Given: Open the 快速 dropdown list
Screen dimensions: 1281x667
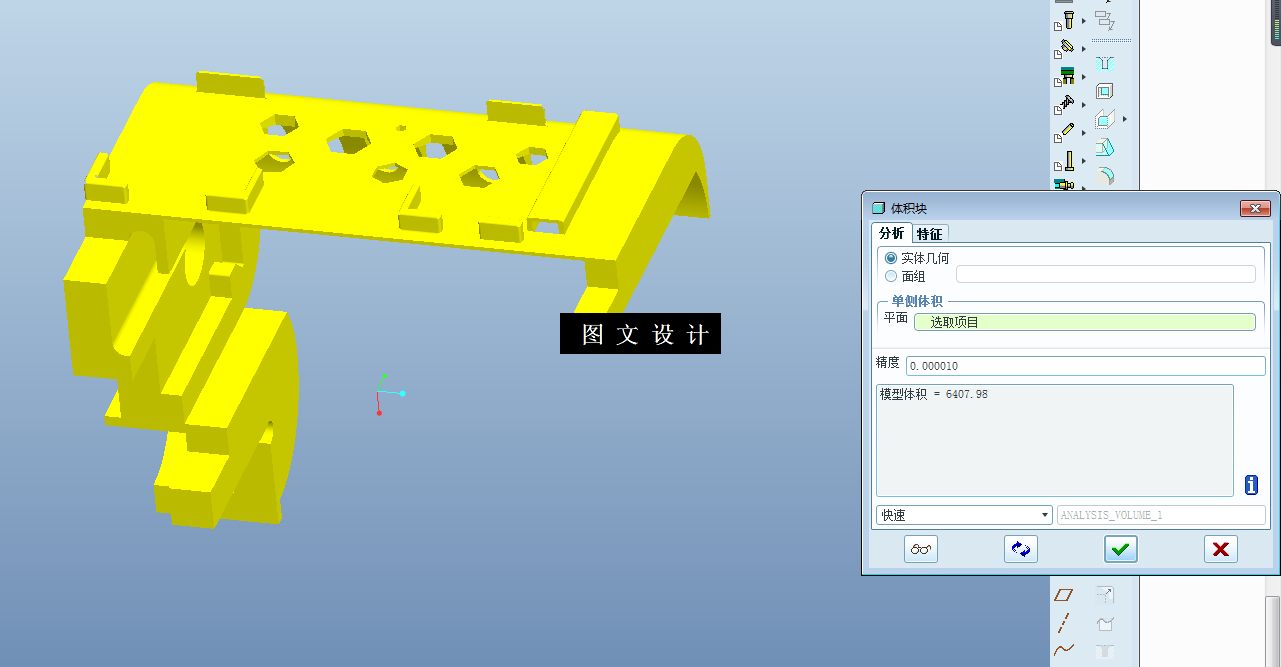Looking at the screenshot, I should (x=1043, y=514).
